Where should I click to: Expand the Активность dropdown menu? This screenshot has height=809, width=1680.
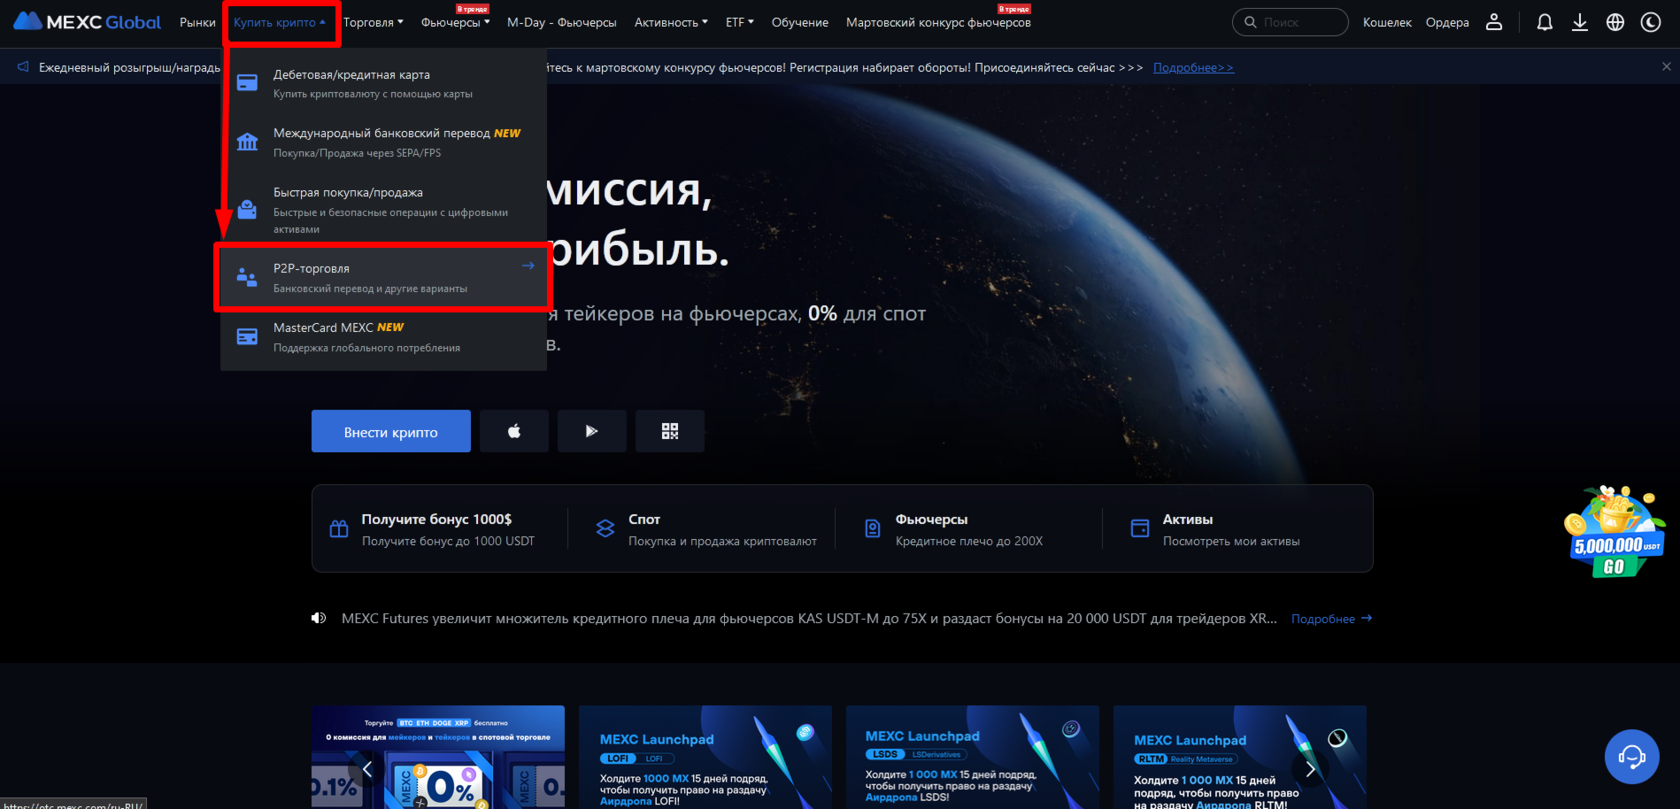(x=671, y=22)
